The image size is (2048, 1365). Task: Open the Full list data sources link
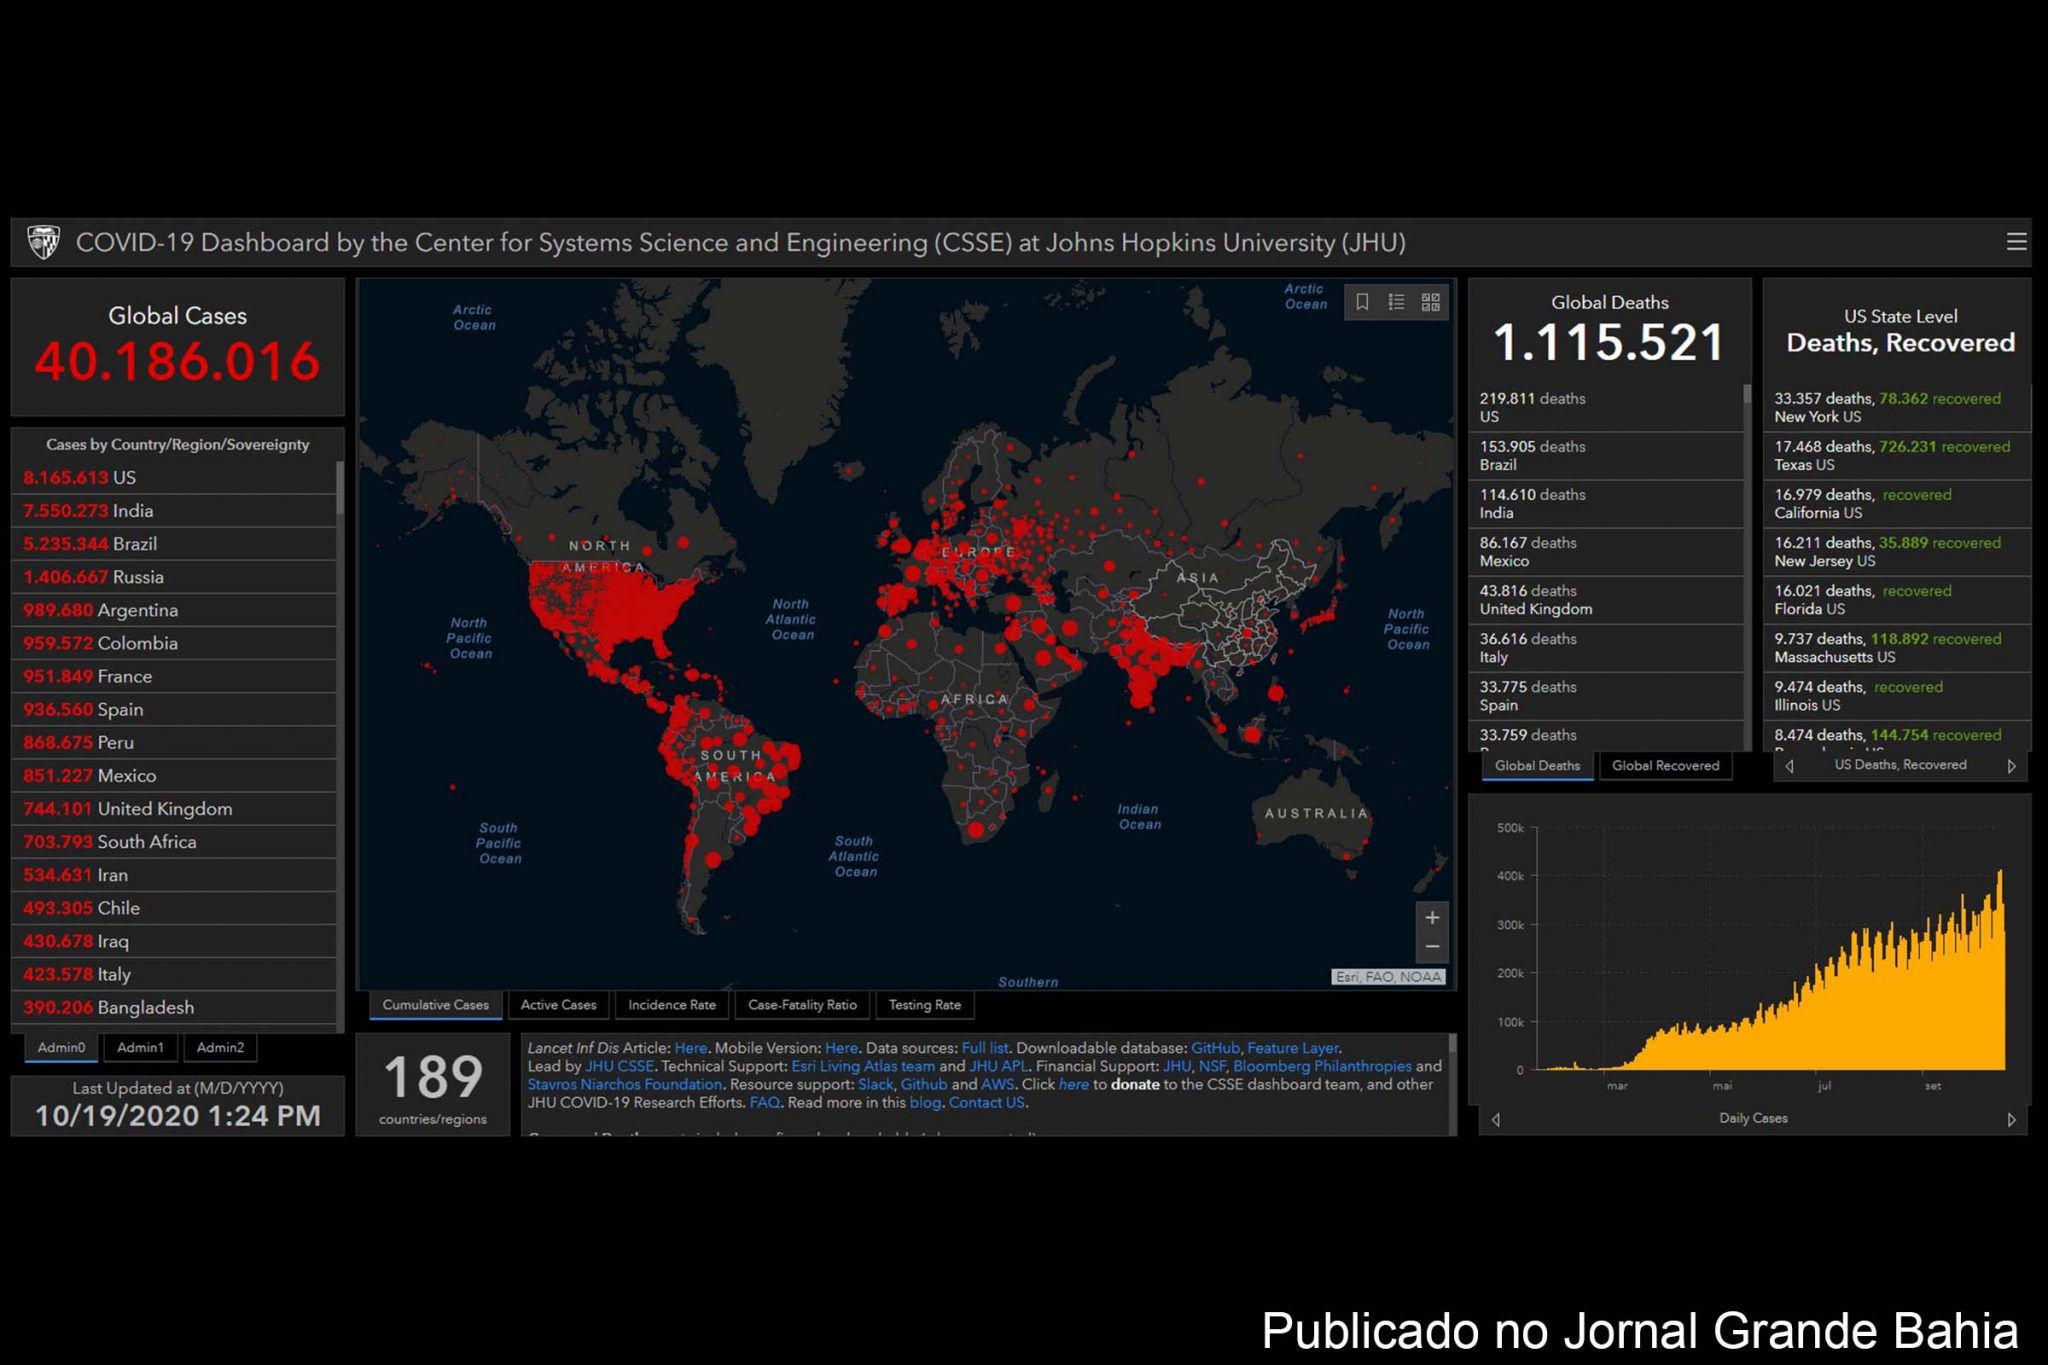(985, 1048)
